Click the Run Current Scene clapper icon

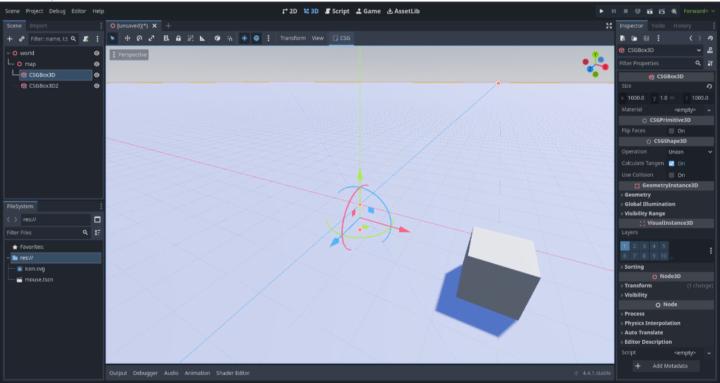click(x=650, y=11)
